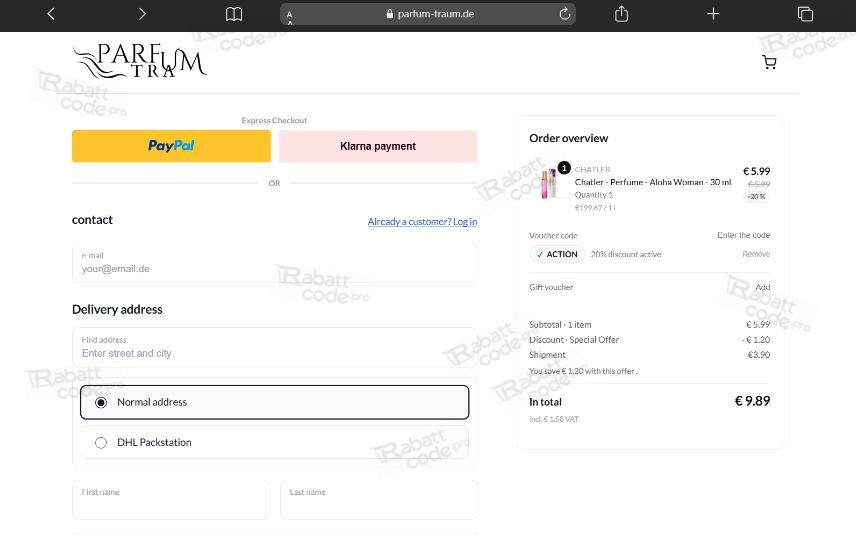Image resolution: width=856 pixels, height=535 pixels.
Task: Go back with the browser back arrow
Action: [51, 14]
